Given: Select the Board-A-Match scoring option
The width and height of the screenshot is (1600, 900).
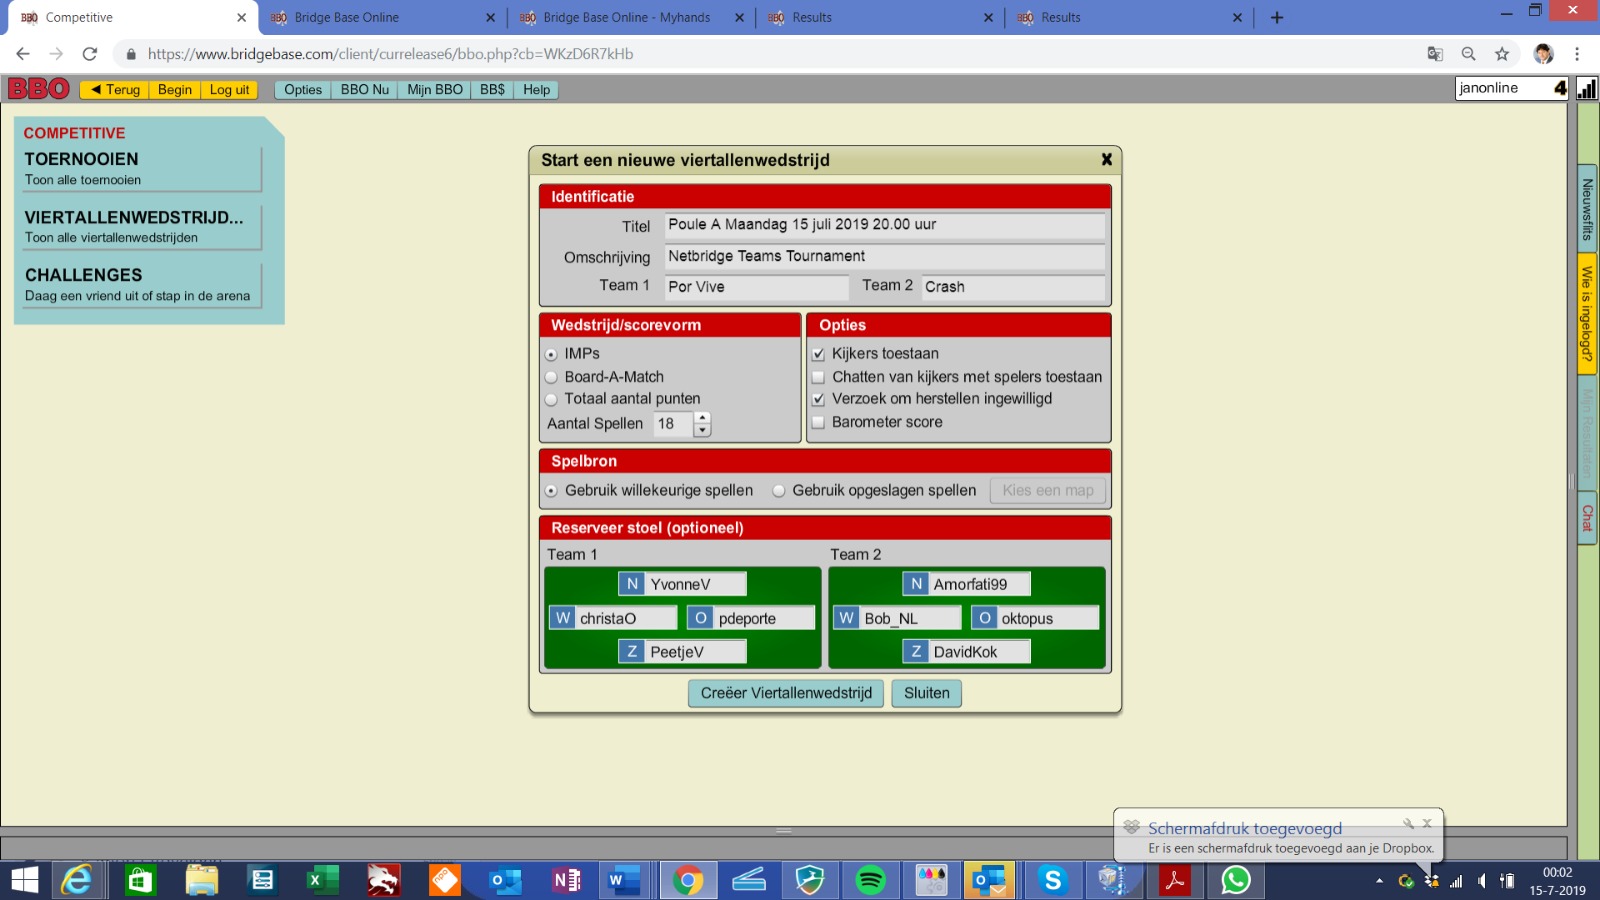Looking at the screenshot, I should tap(551, 377).
